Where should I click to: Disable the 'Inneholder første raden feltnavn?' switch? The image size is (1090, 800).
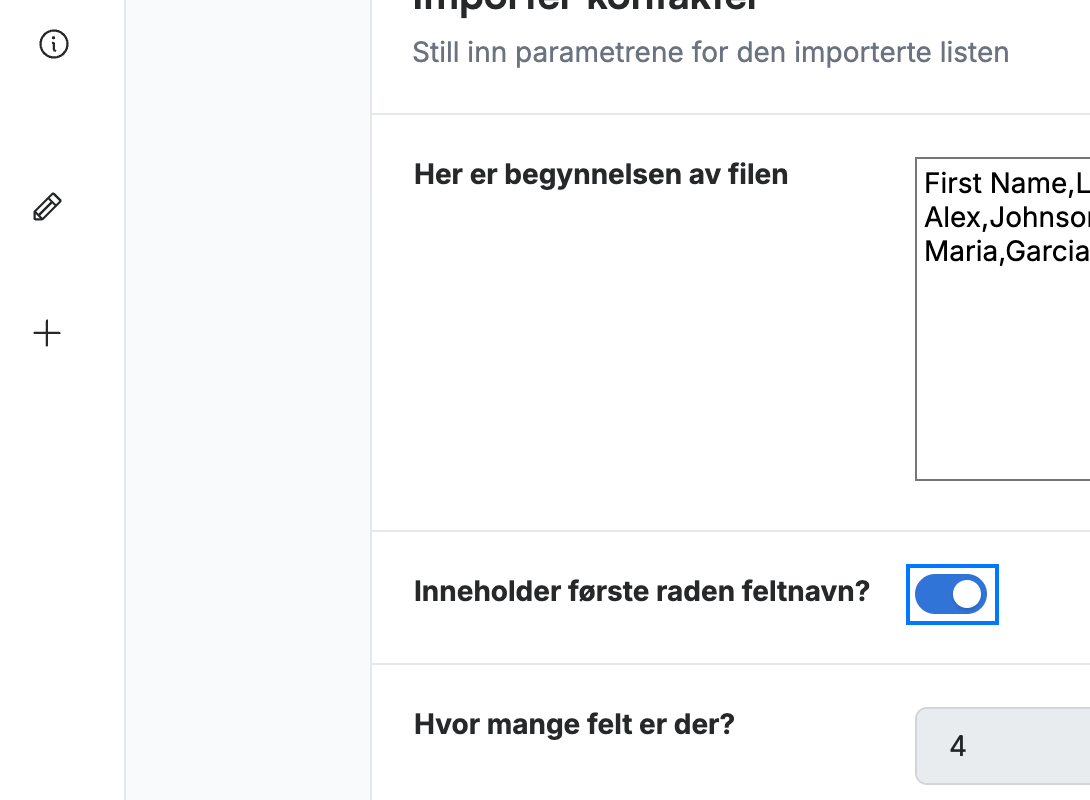coord(951,594)
